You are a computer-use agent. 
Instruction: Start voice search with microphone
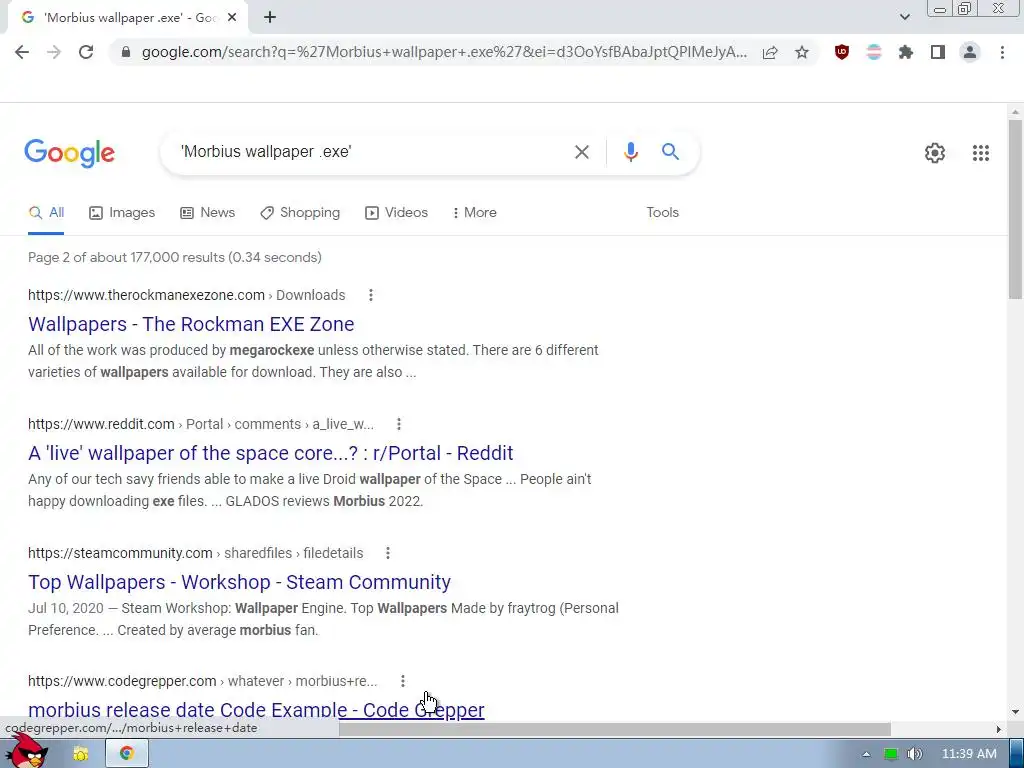tap(630, 152)
